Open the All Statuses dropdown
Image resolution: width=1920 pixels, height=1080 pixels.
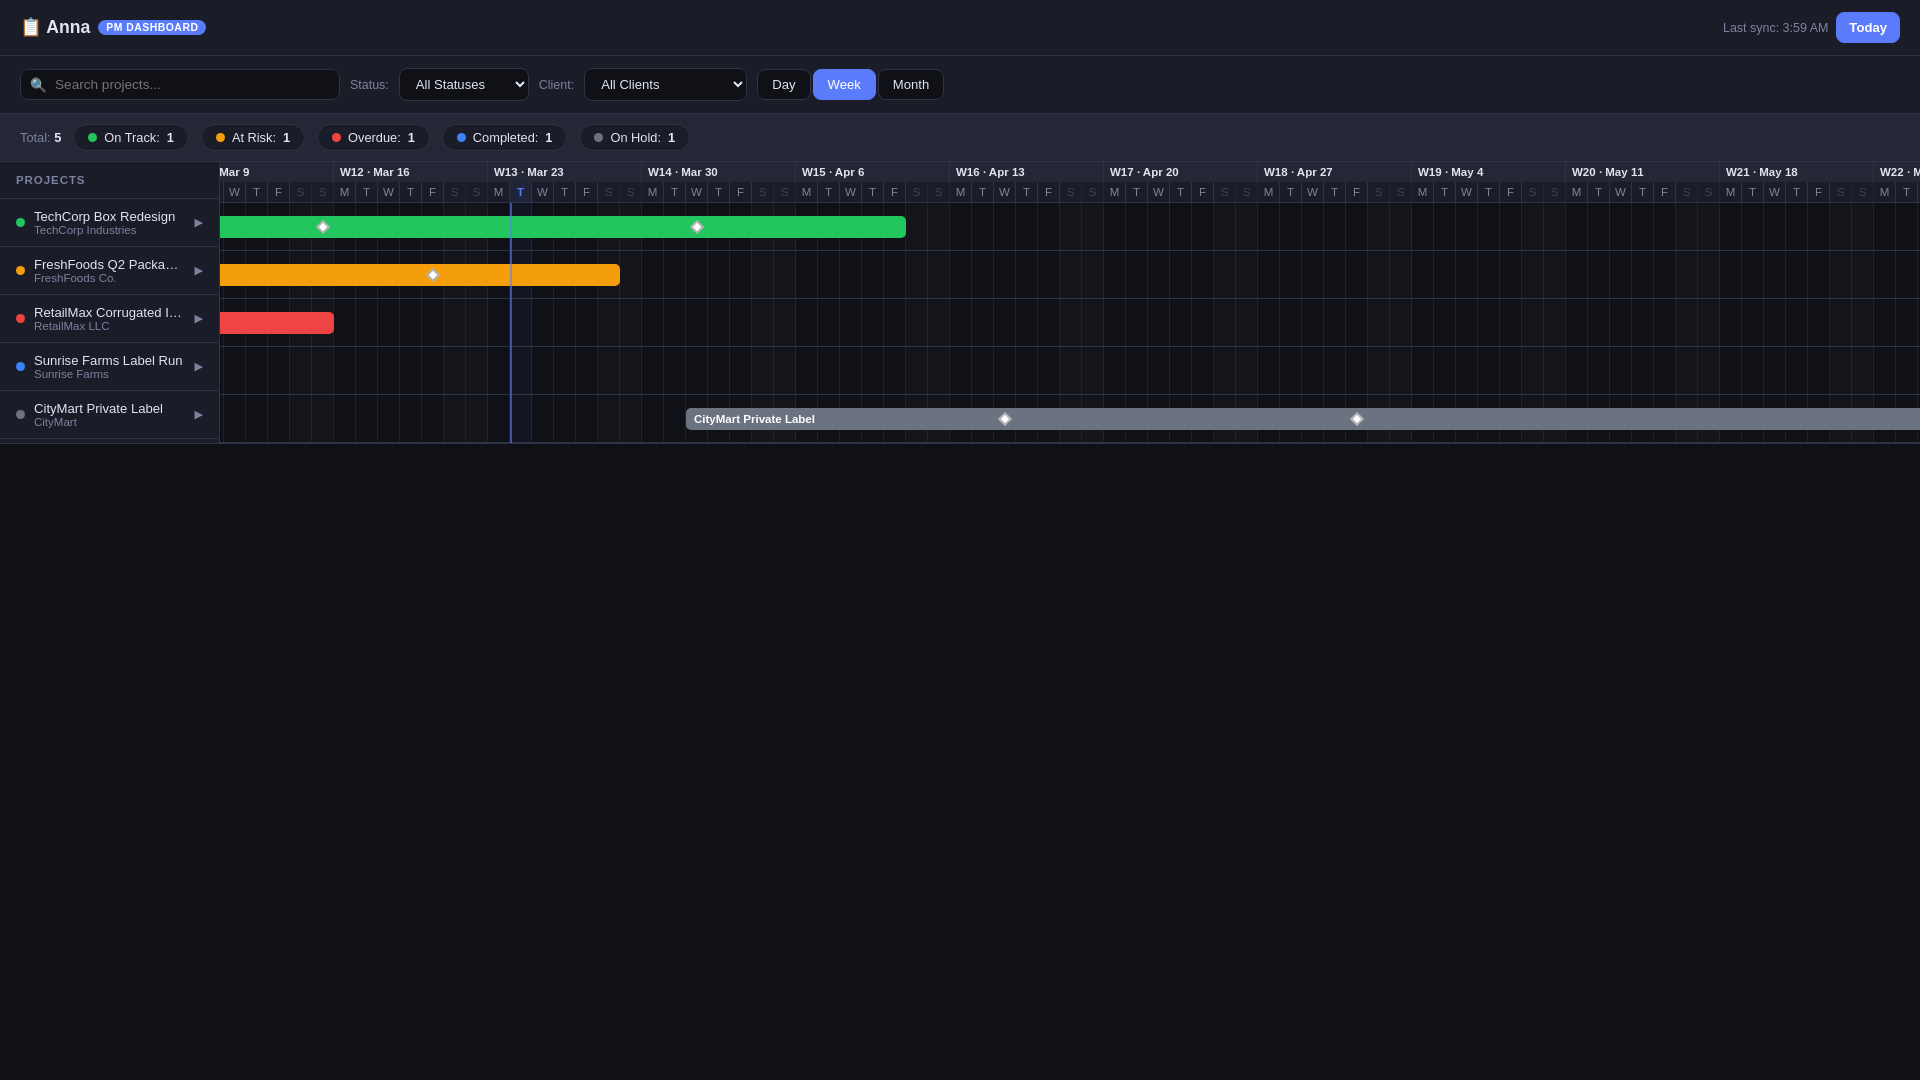coord(464,85)
